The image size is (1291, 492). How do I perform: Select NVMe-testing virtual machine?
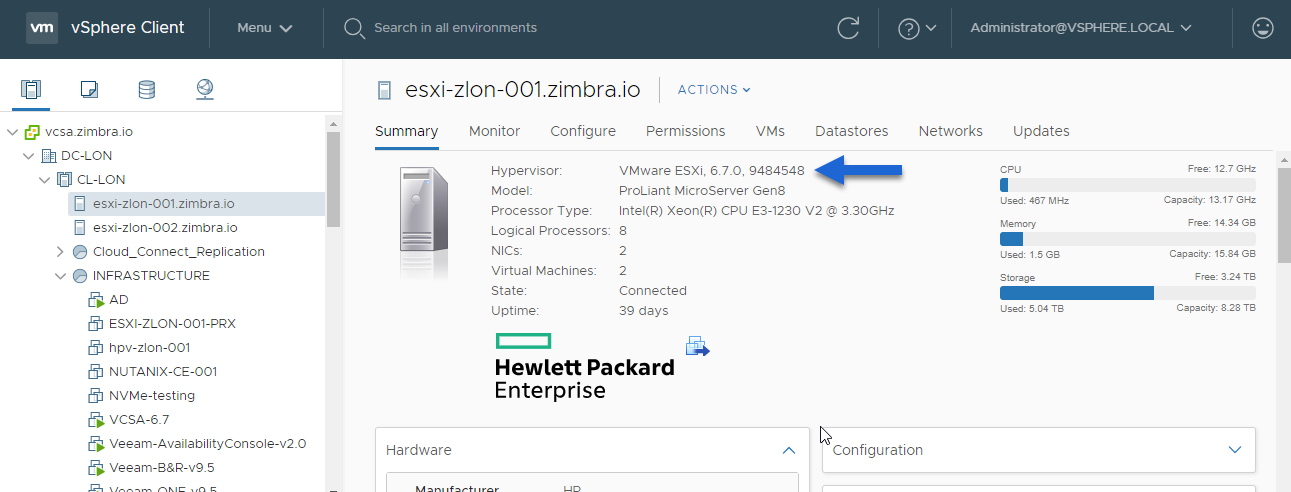[152, 396]
